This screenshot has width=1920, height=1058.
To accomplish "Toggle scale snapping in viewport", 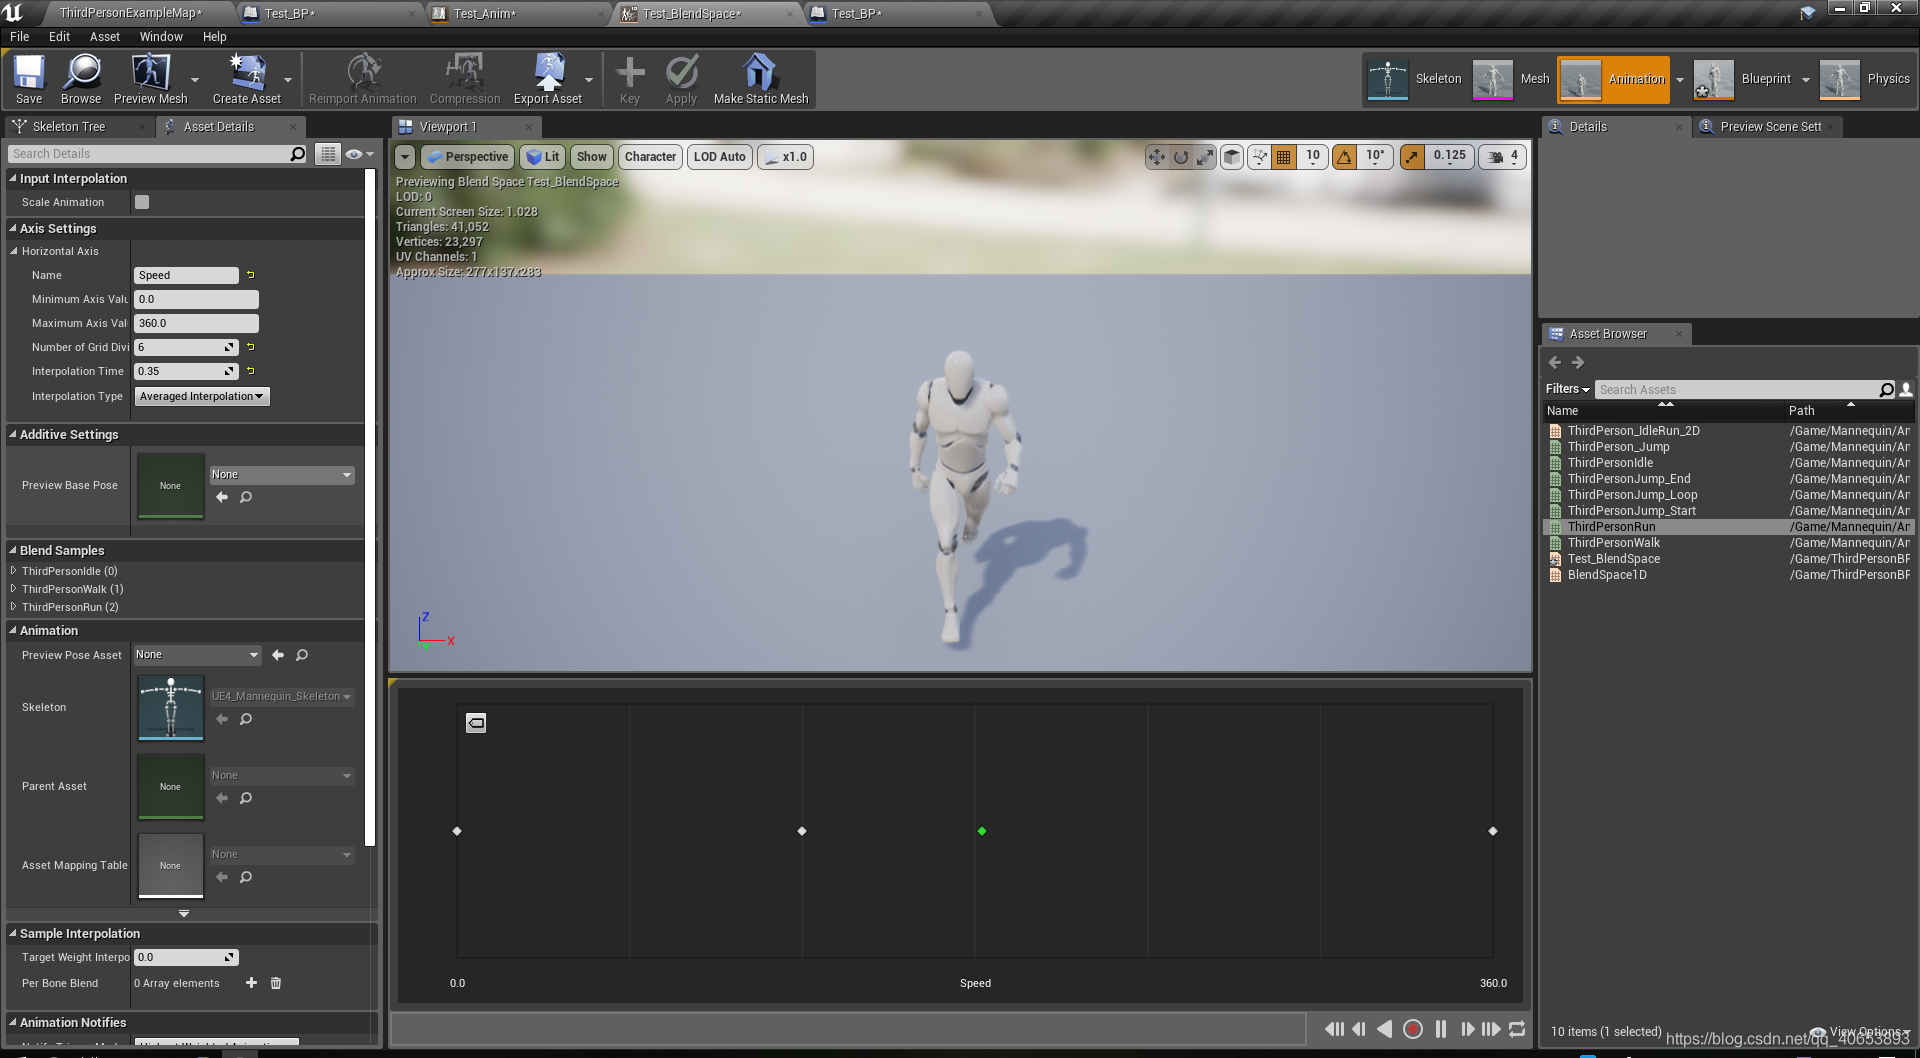I will [1412, 157].
